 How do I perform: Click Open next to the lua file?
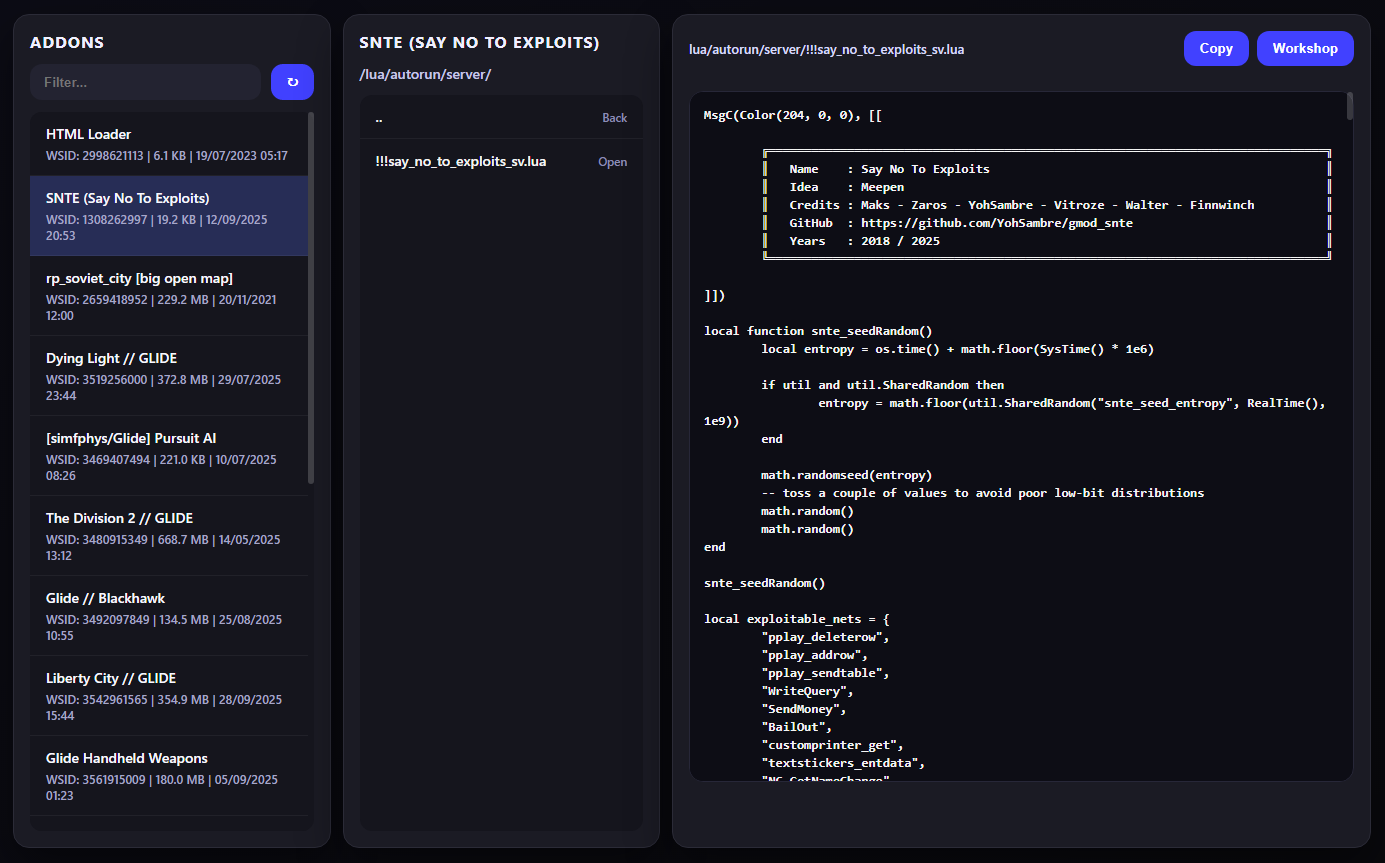612,162
